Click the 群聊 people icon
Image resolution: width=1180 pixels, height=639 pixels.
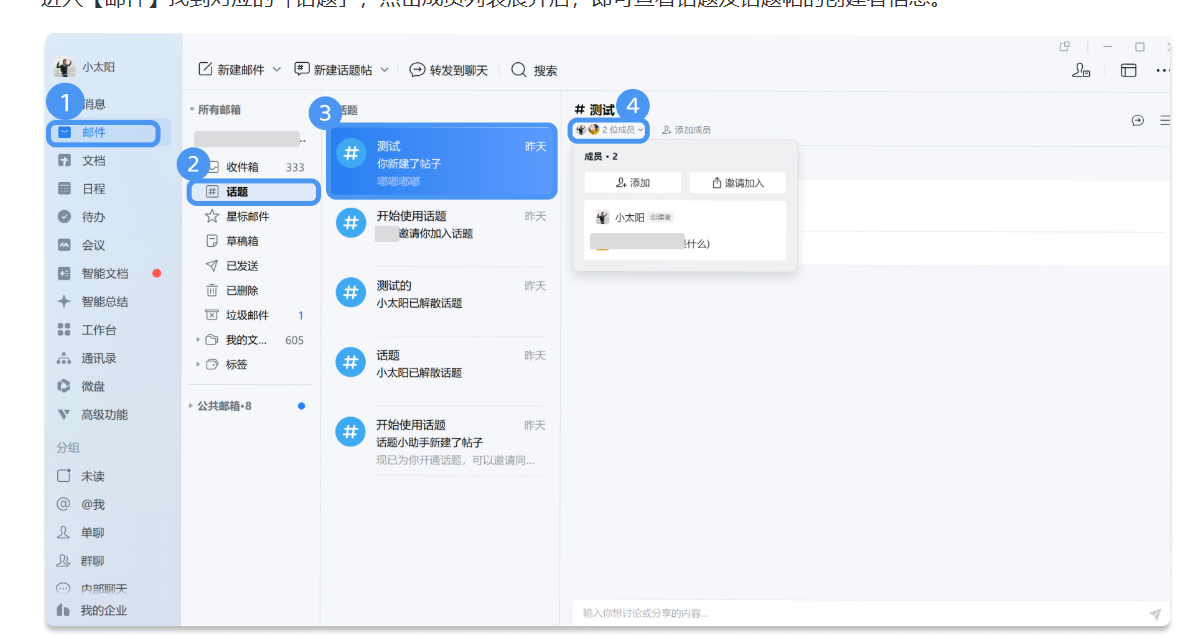tap(64, 561)
